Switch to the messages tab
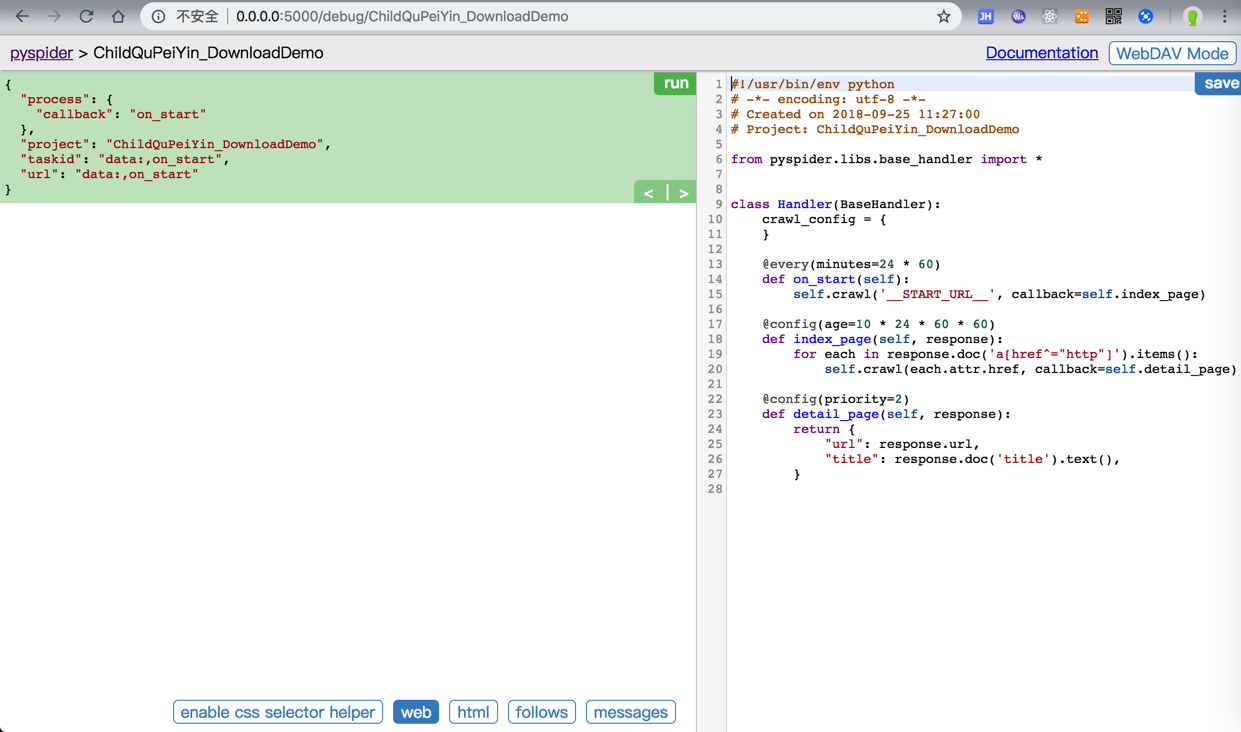Viewport: 1241px width, 732px height. [x=631, y=712]
